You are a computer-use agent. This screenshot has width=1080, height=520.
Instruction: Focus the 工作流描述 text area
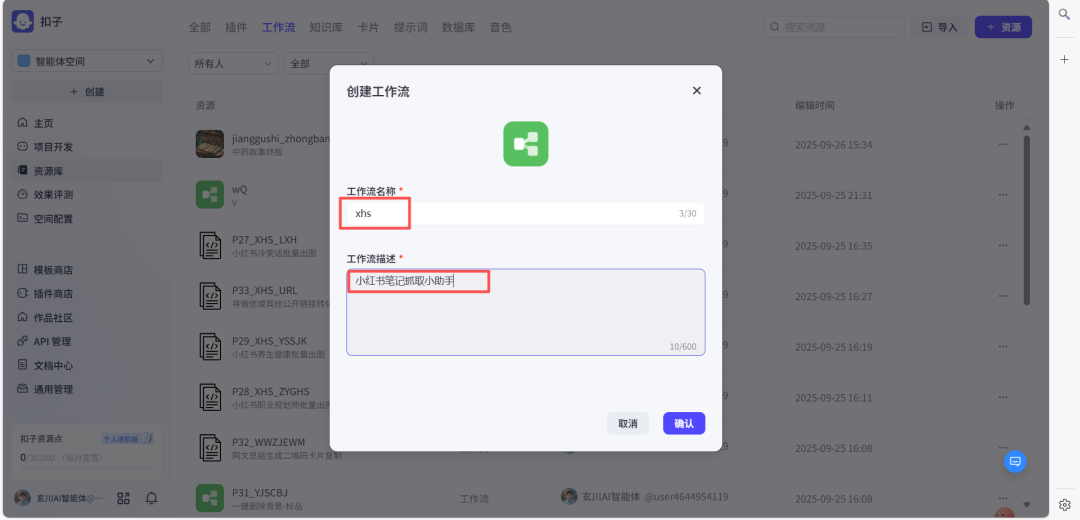tap(526, 312)
